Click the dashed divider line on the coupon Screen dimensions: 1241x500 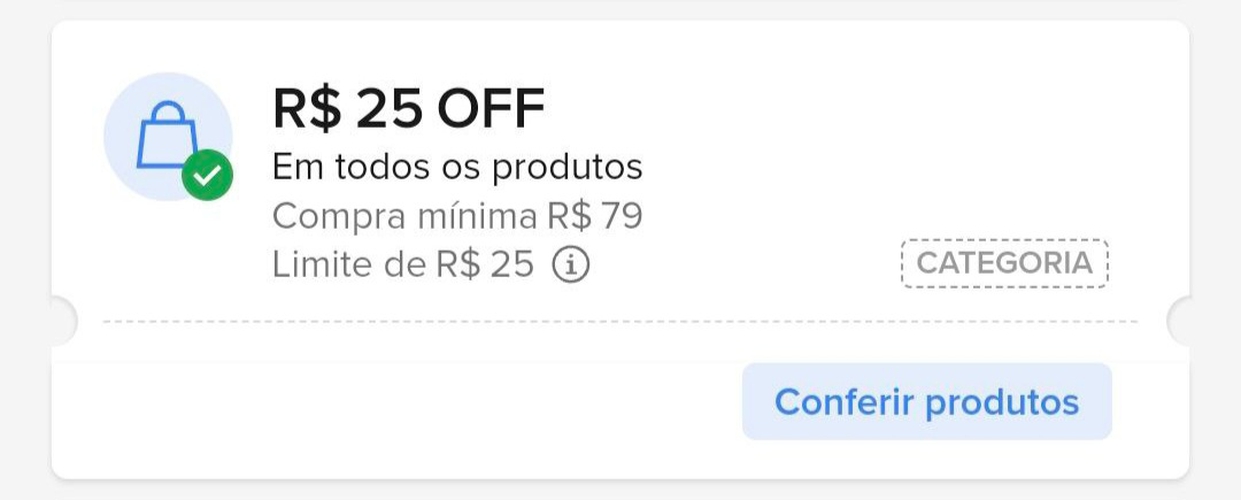click(620, 322)
